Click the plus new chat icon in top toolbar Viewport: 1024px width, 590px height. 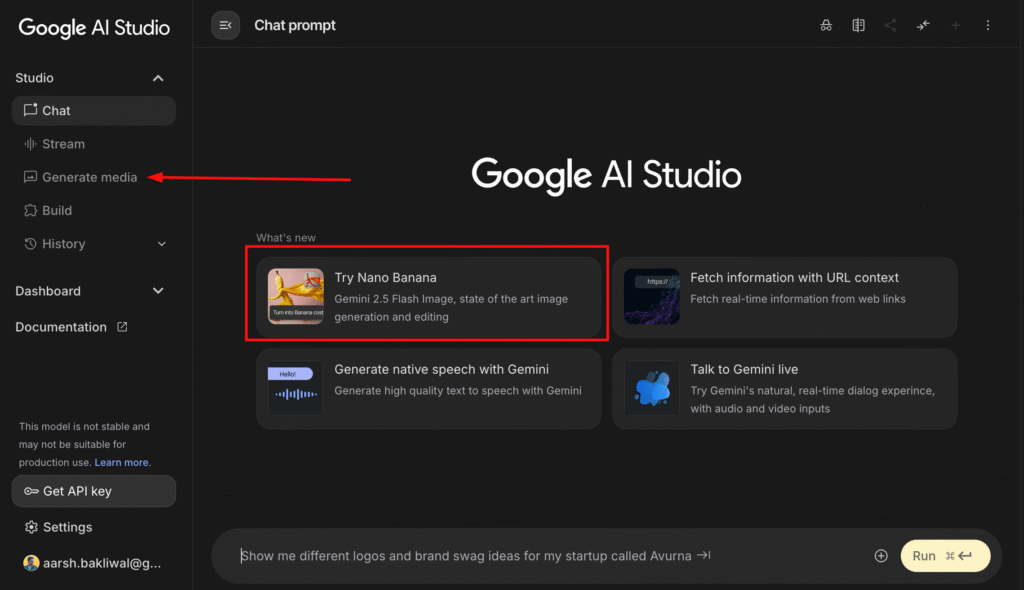[x=955, y=25]
